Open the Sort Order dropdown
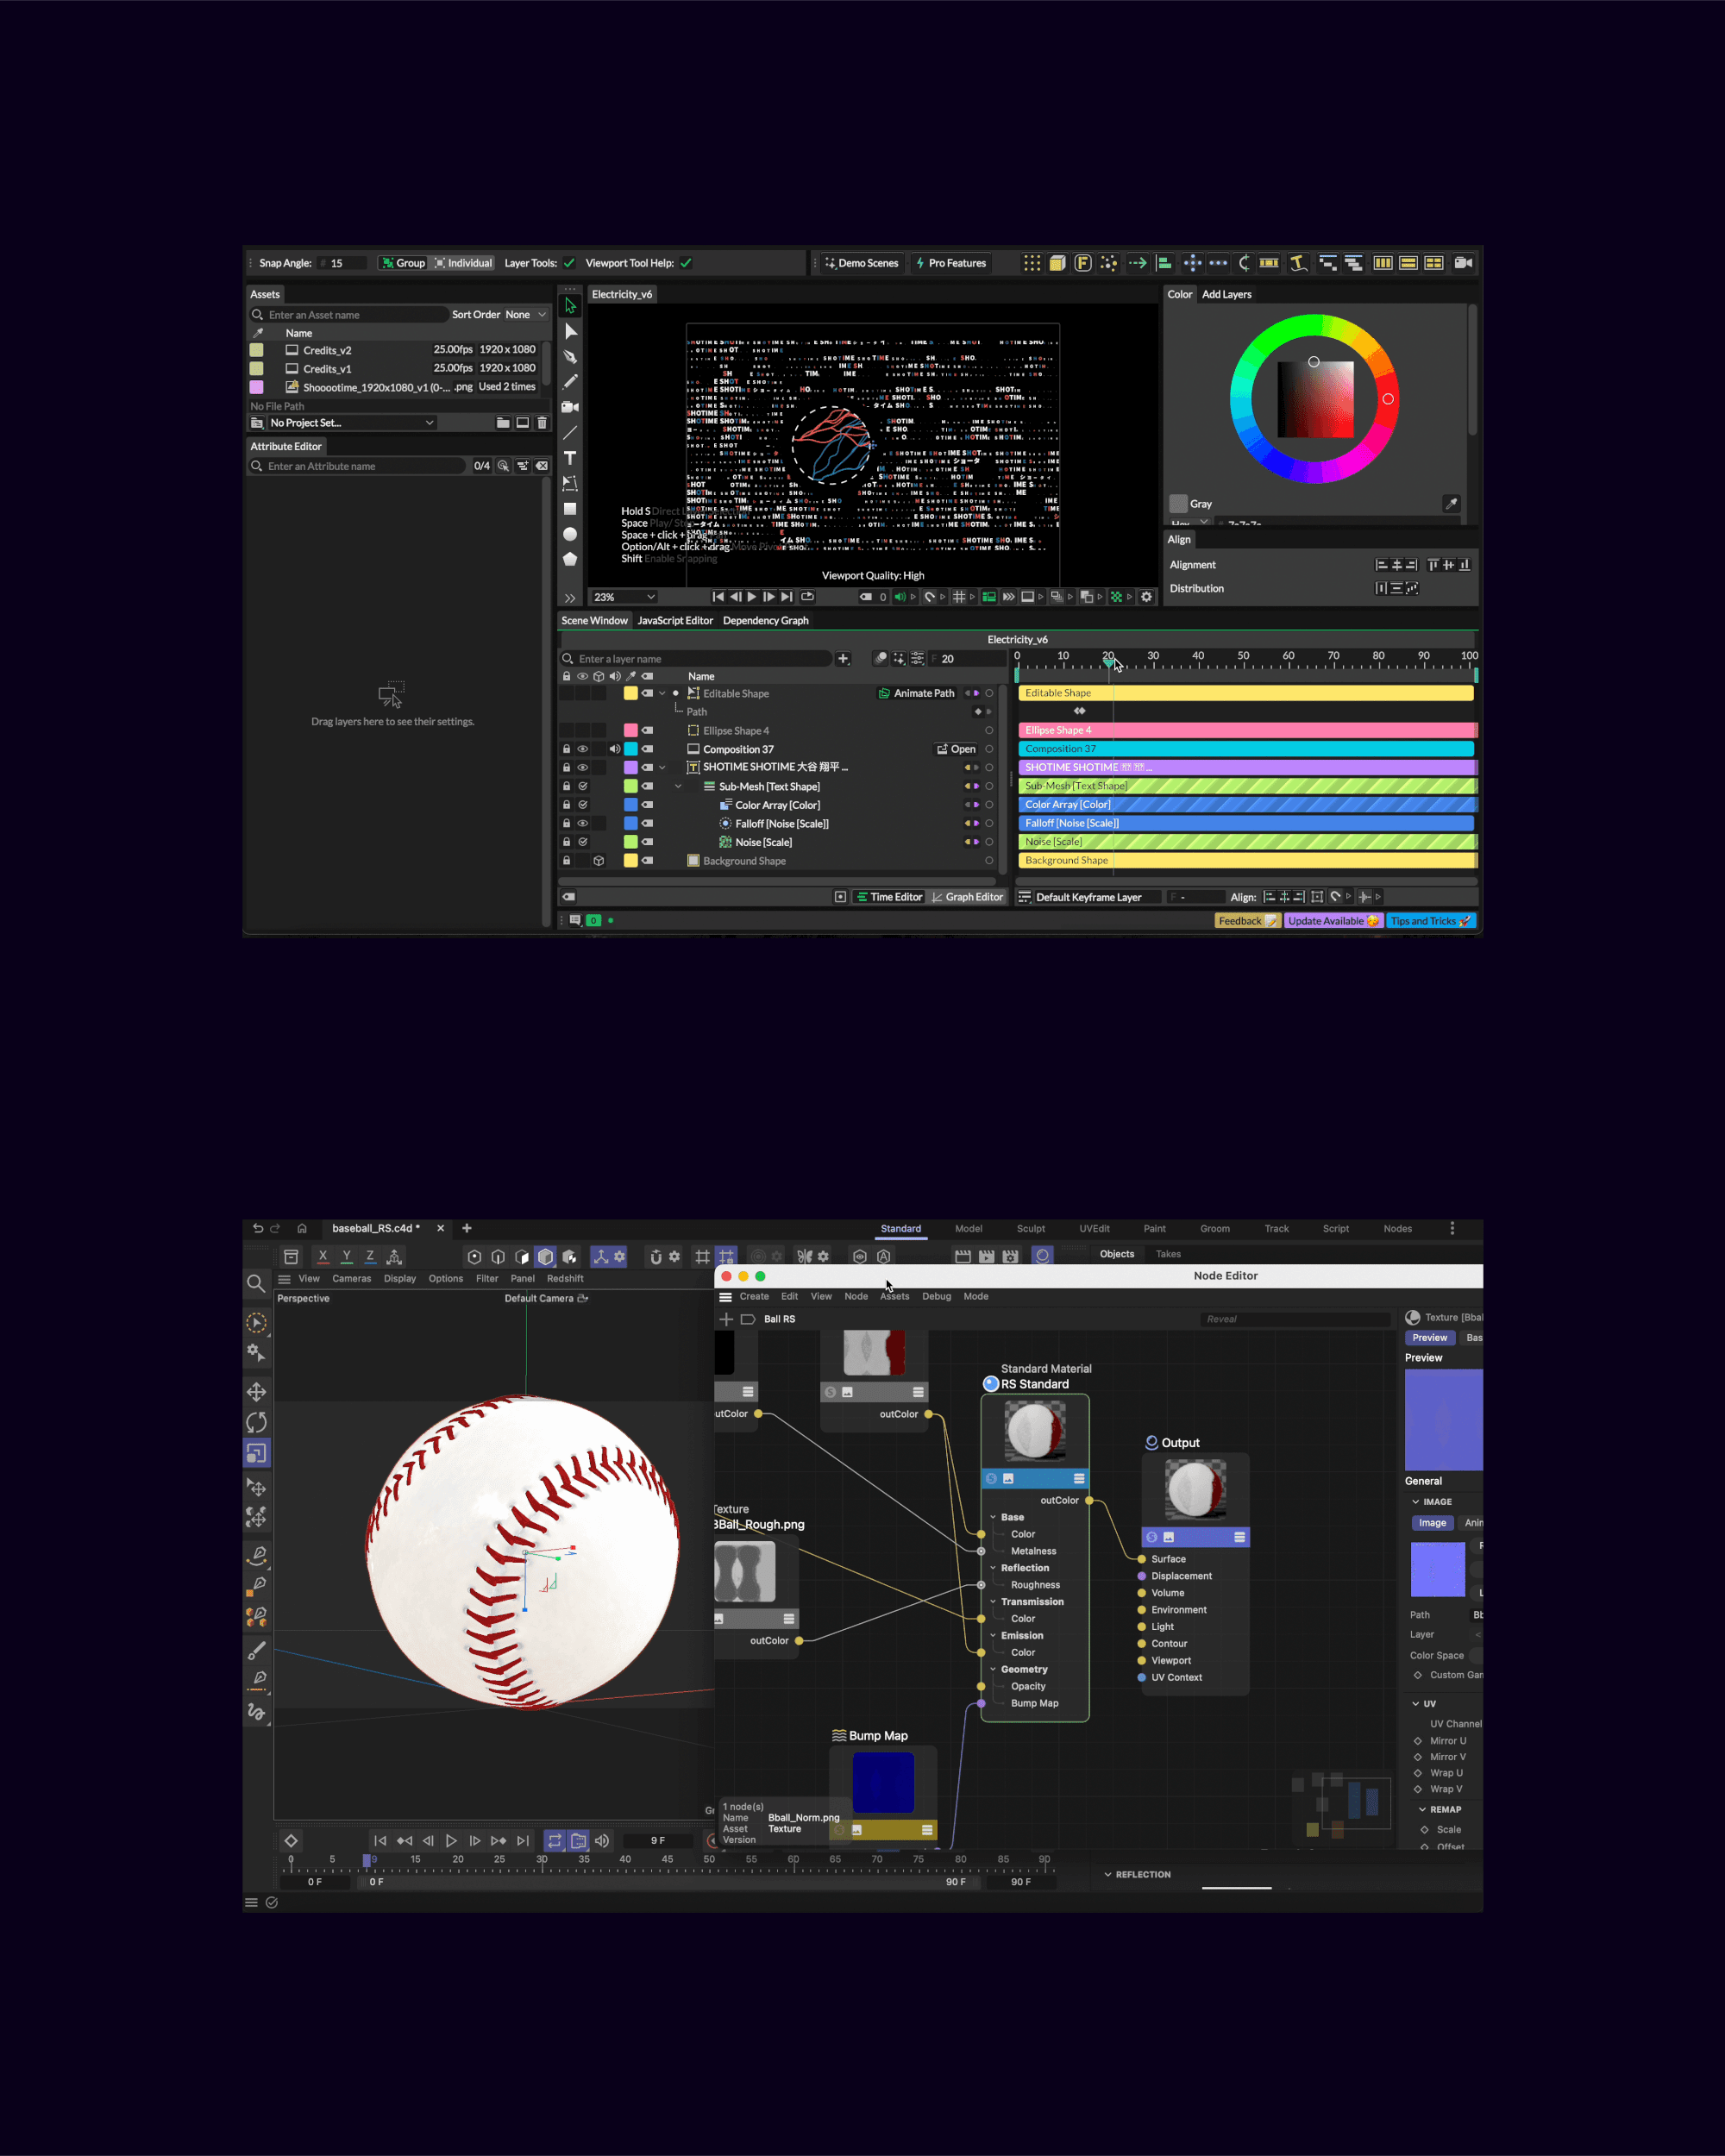 tap(526, 314)
